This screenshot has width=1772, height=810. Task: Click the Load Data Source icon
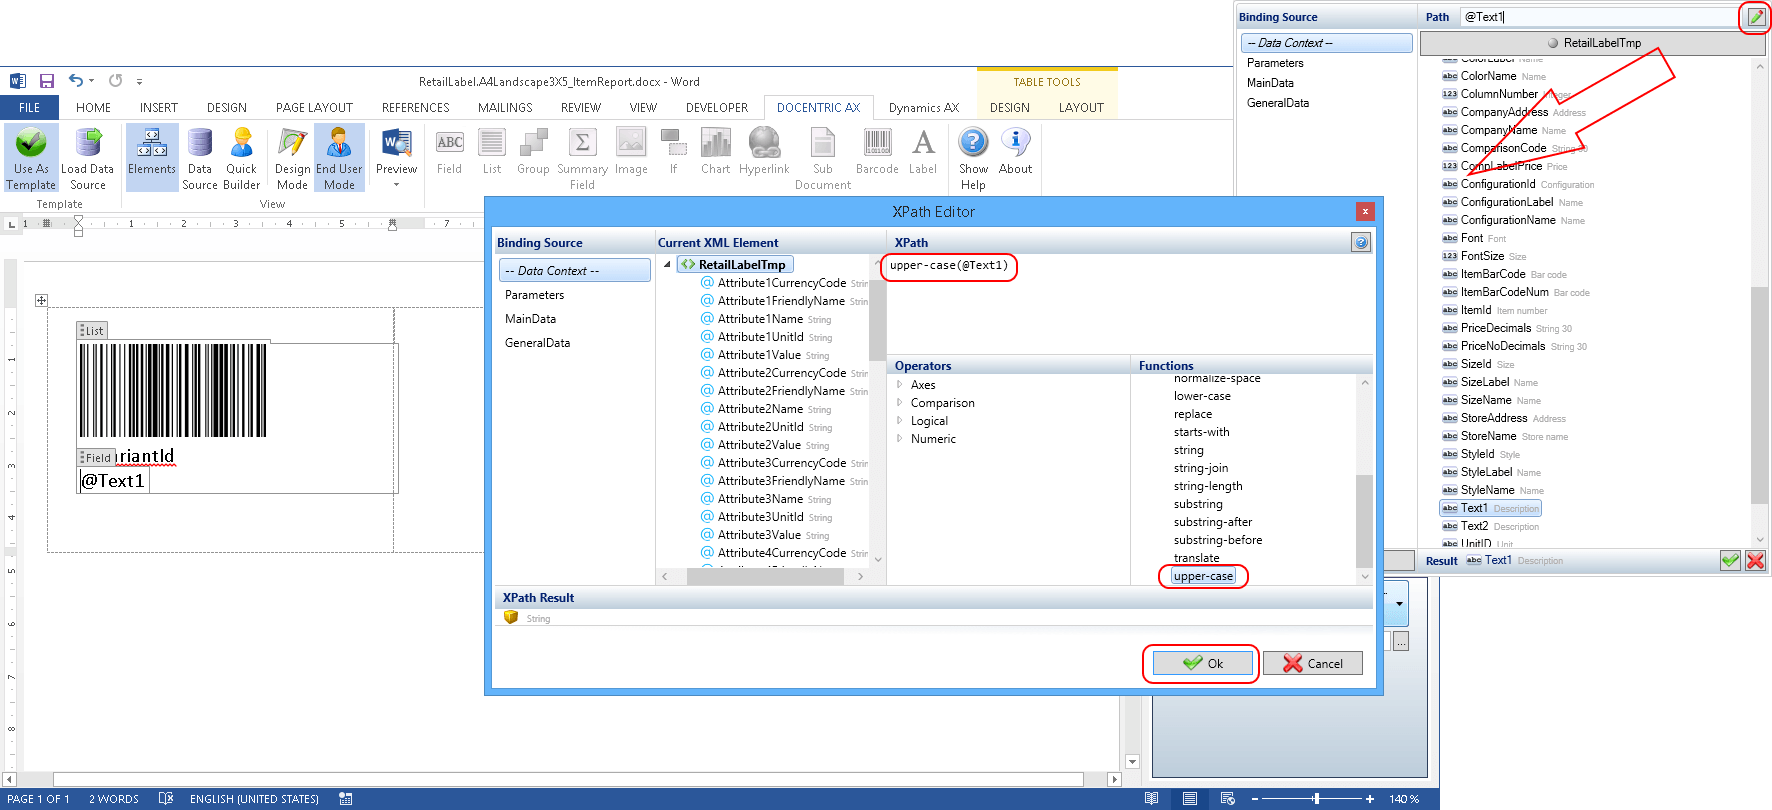click(88, 158)
